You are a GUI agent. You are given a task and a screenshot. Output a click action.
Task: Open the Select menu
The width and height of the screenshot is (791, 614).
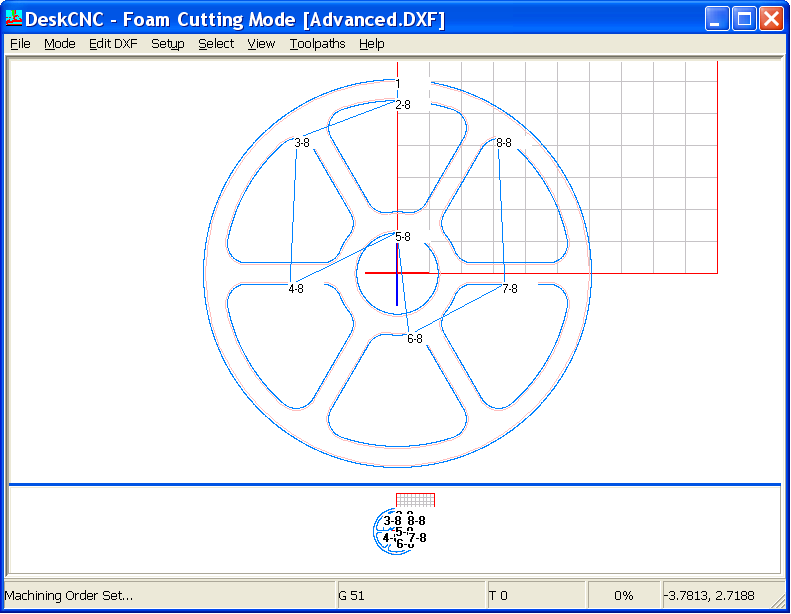[216, 44]
